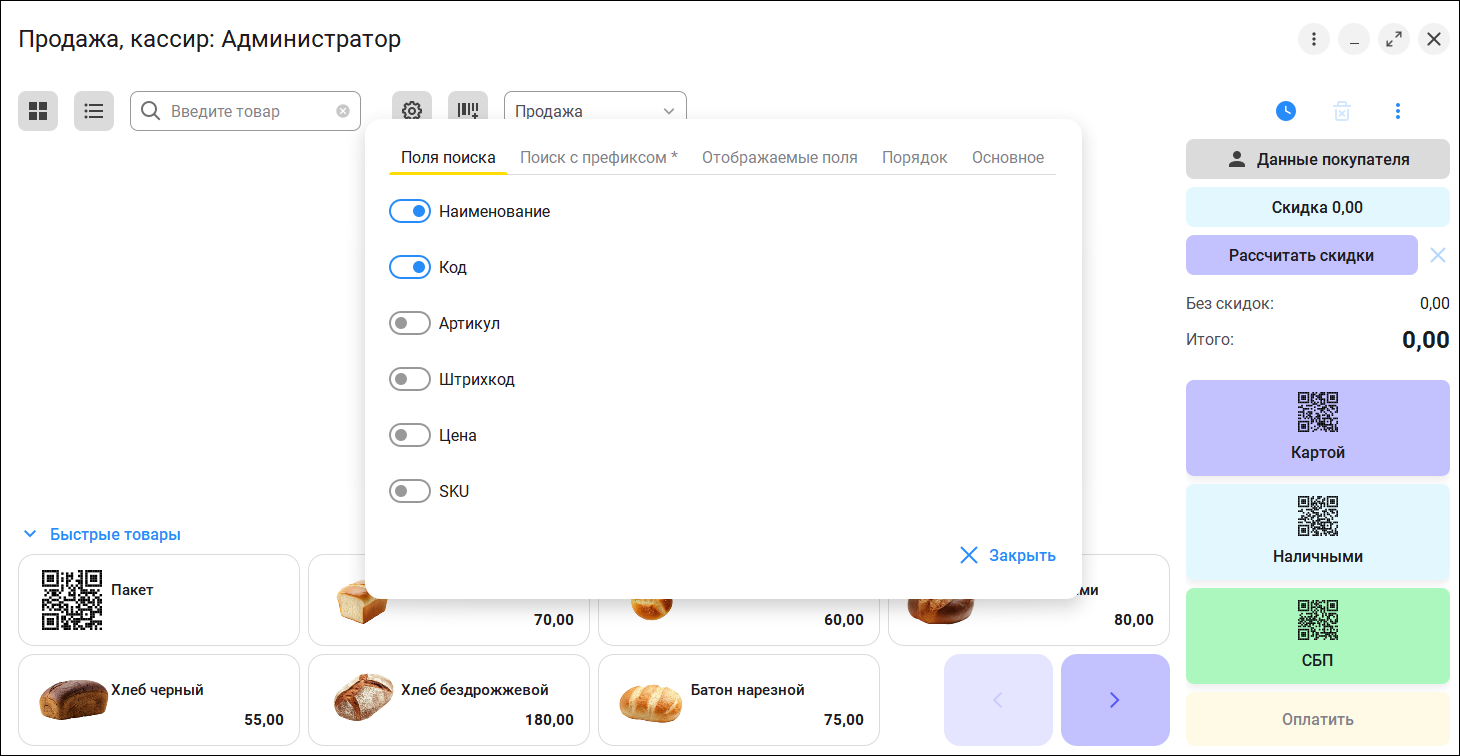The height and width of the screenshot is (756, 1460).
Task: Select the Хлеб черный product tile
Action: 159,700
